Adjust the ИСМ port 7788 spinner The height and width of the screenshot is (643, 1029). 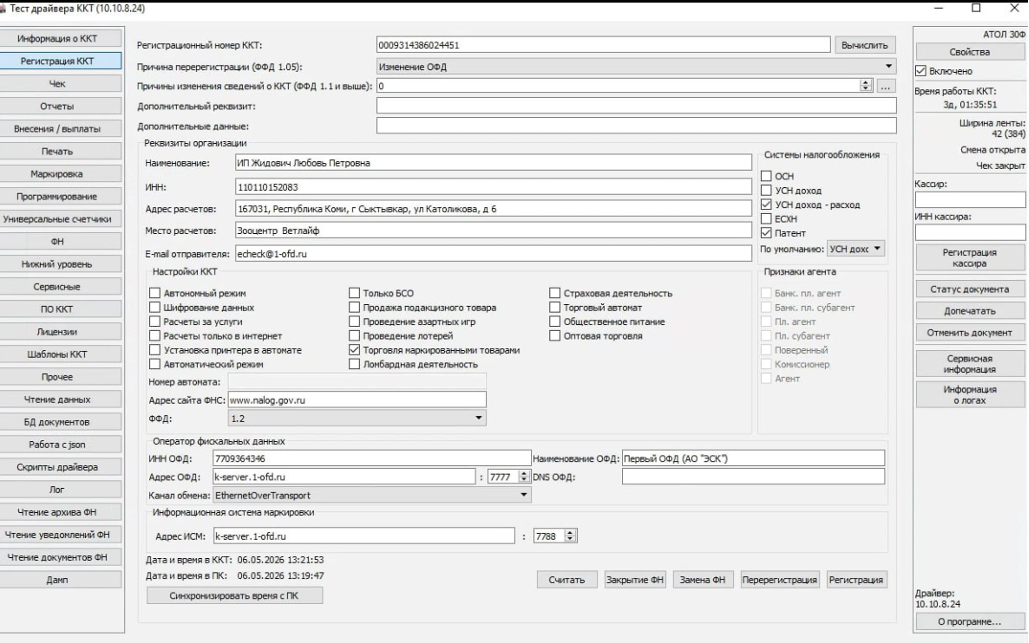(570, 536)
